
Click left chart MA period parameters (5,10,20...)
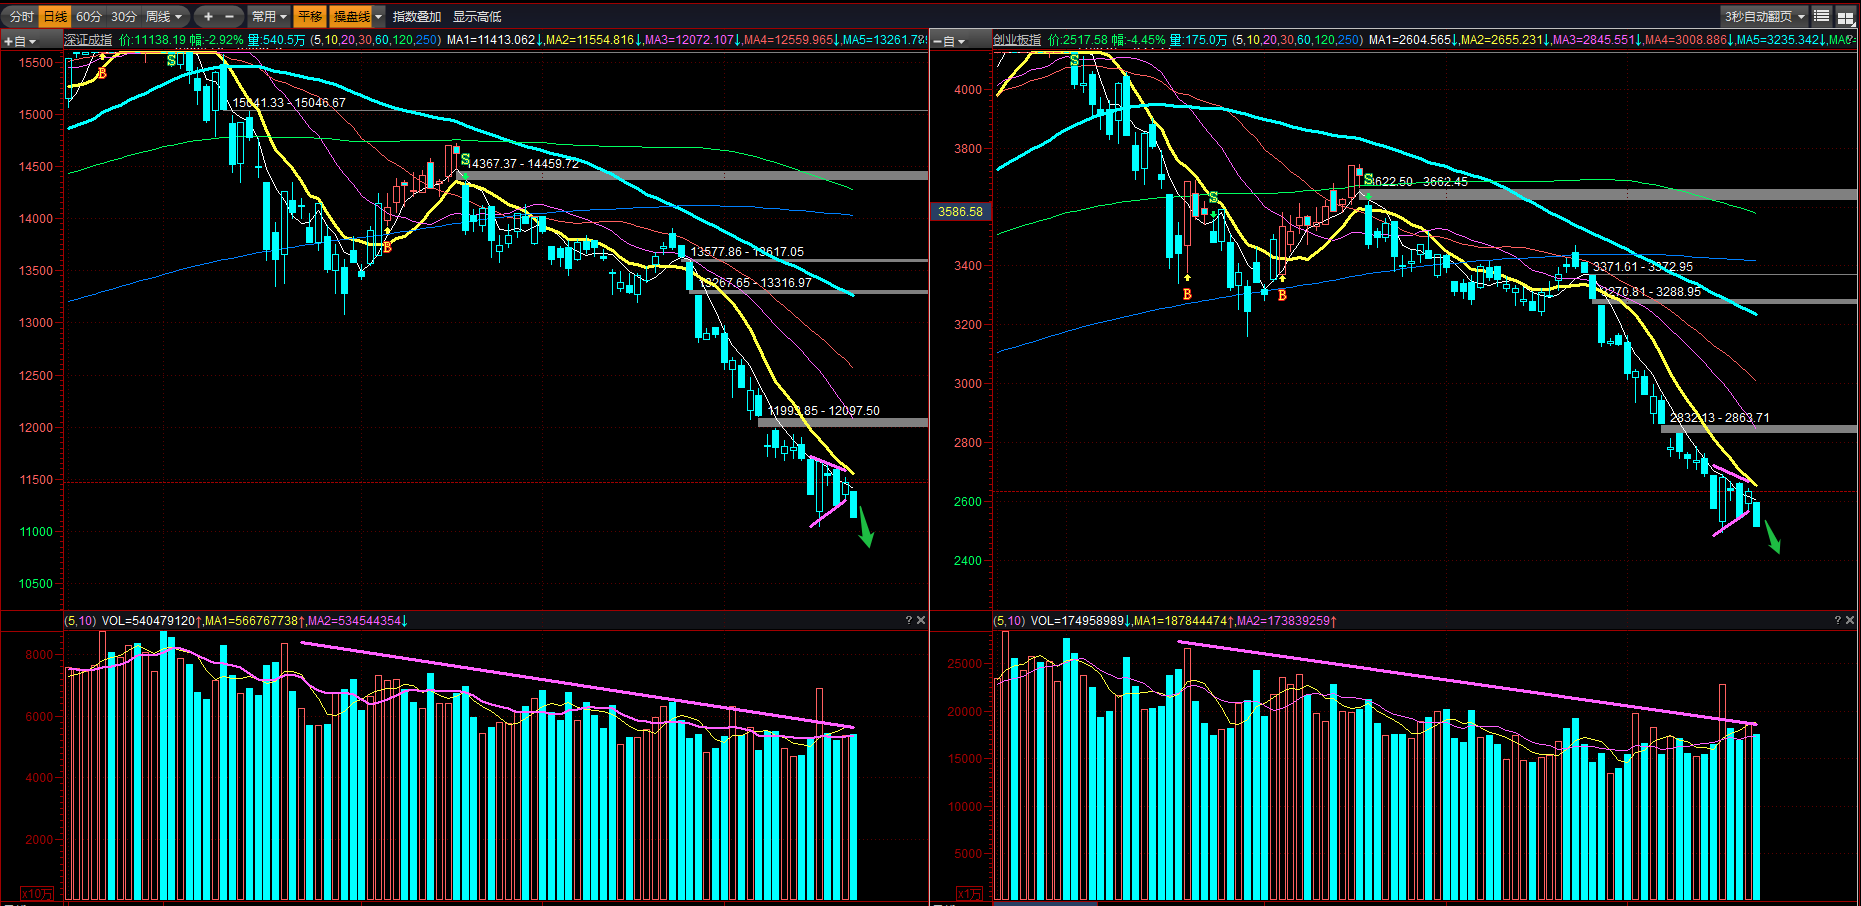point(375,40)
